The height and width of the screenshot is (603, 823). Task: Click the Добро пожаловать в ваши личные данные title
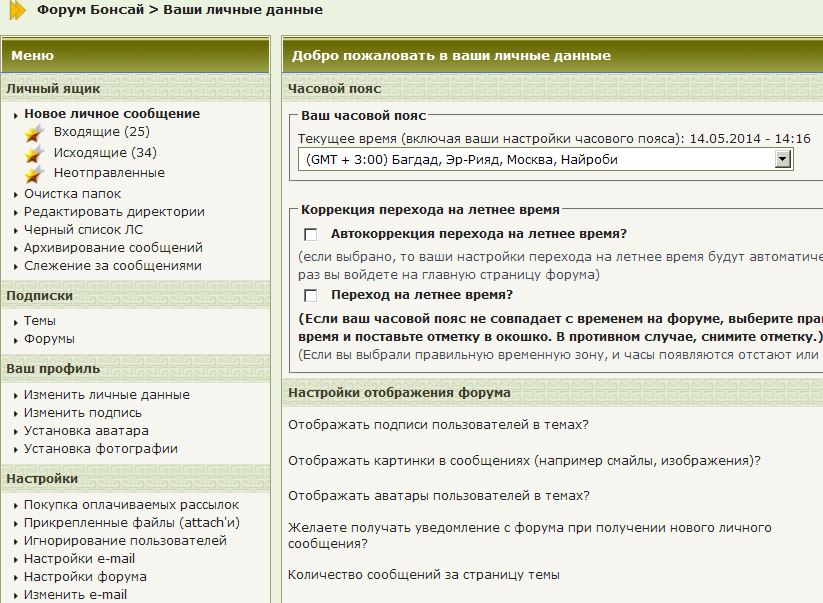(x=451, y=55)
